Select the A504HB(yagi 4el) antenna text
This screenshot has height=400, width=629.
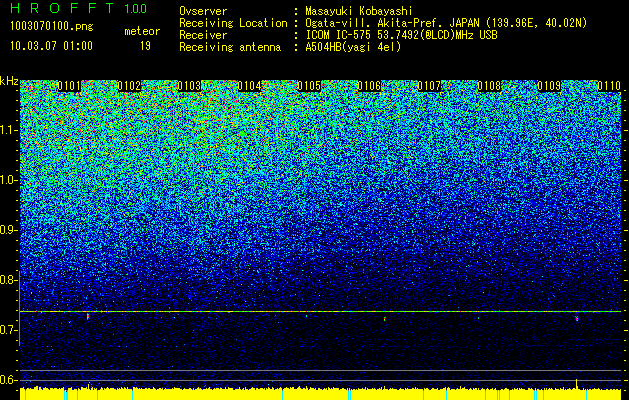click(x=353, y=47)
